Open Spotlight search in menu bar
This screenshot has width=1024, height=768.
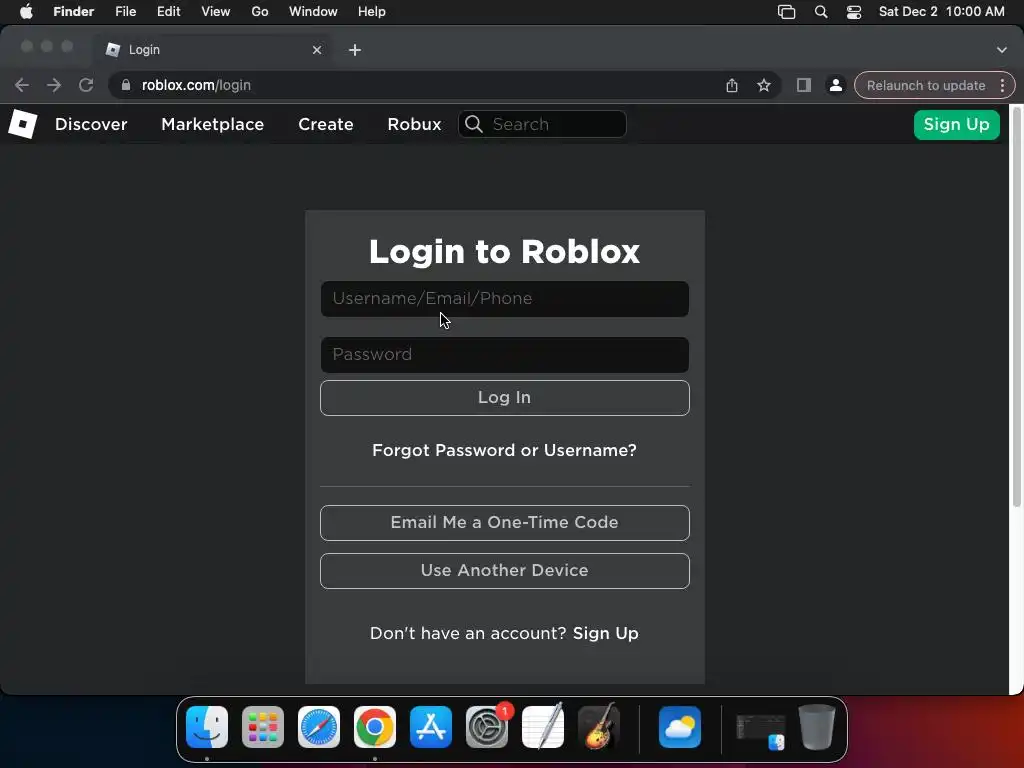pyautogui.click(x=821, y=12)
